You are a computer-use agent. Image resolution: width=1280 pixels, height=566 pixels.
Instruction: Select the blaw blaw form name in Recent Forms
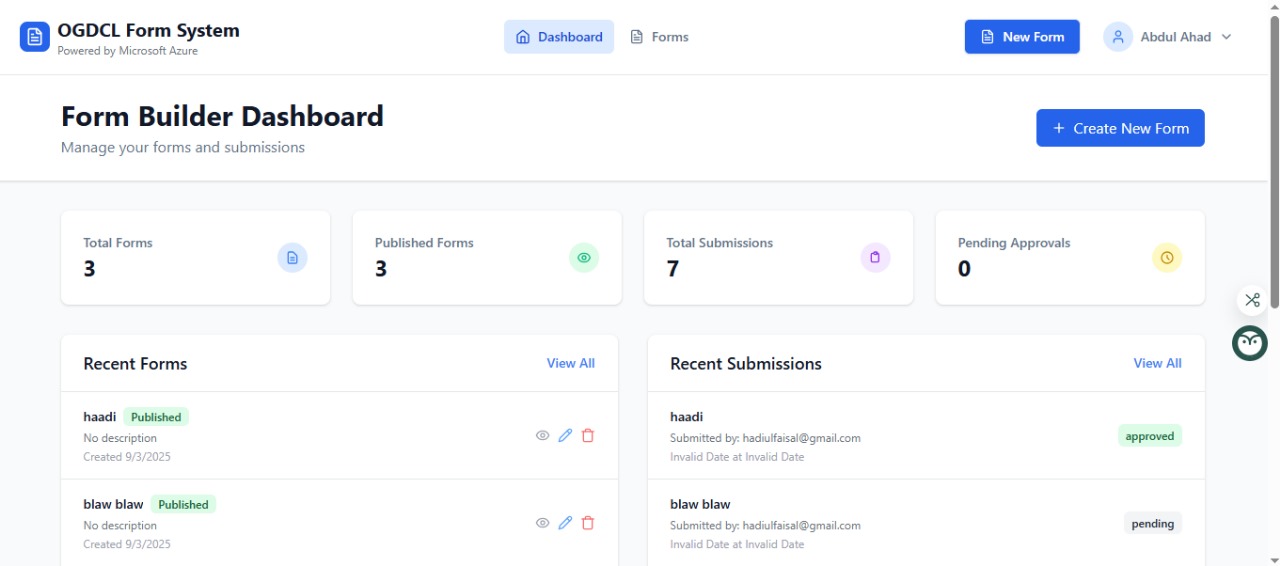click(113, 504)
